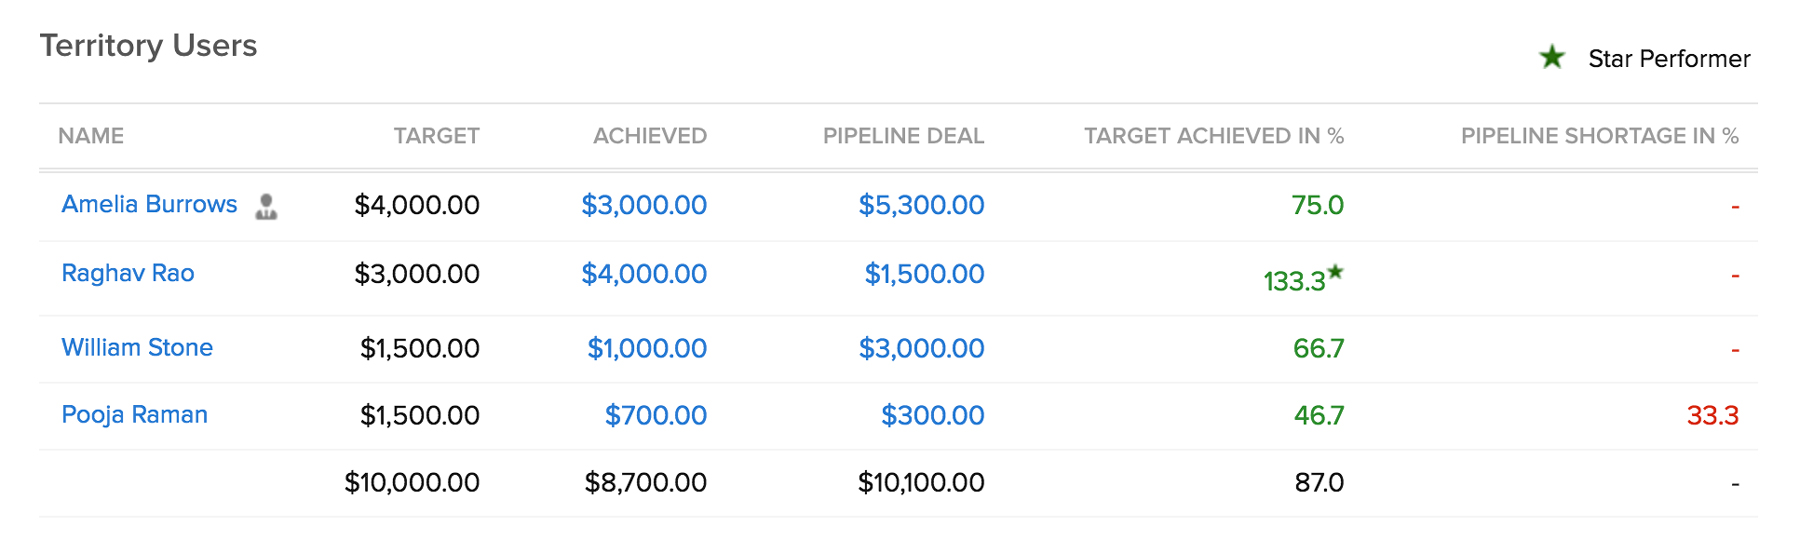This screenshot has width=1800, height=540.
Task: Click the Star Performer legend star icon
Action: click(1552, 58)
